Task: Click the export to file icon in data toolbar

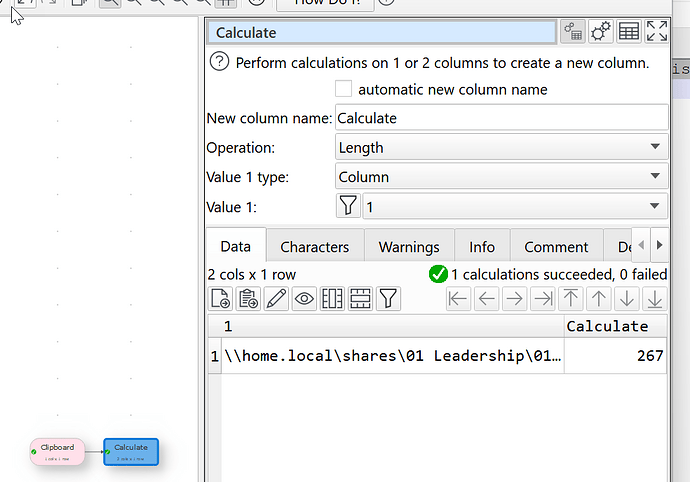Action: click(220, 298)
